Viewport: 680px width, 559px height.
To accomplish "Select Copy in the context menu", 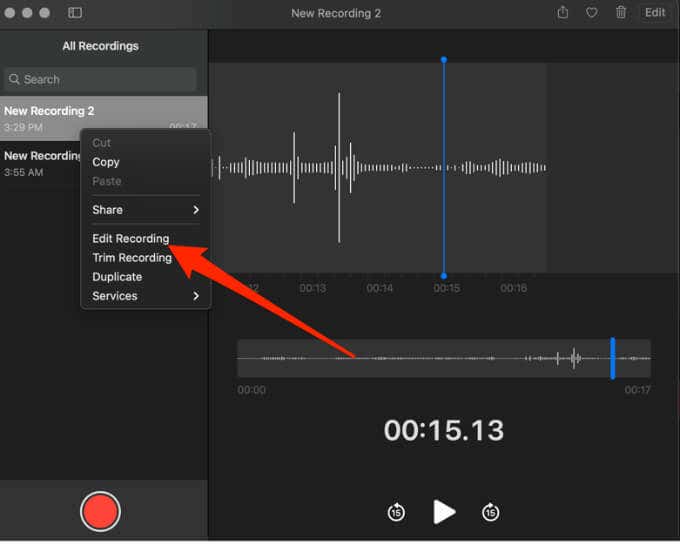I will tap(106, 162).
